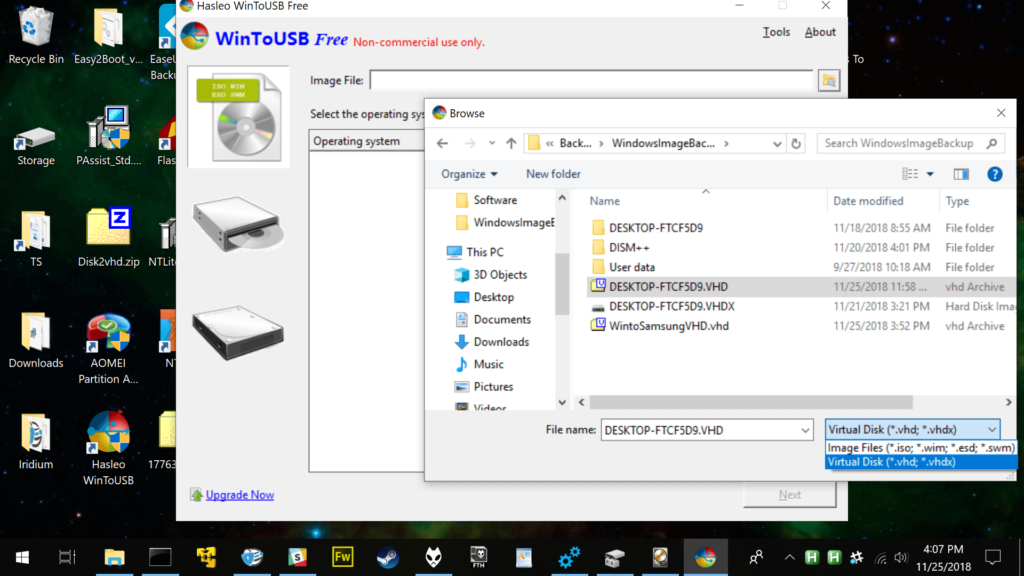The width and height of the screenshot is (1024, 576).
Task: Open the About menu in WinToUSB
Action: coord(819,31)
